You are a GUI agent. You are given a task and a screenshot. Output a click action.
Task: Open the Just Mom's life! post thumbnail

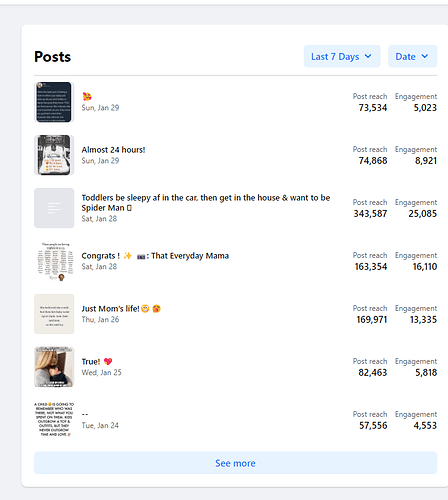point(54,314)
